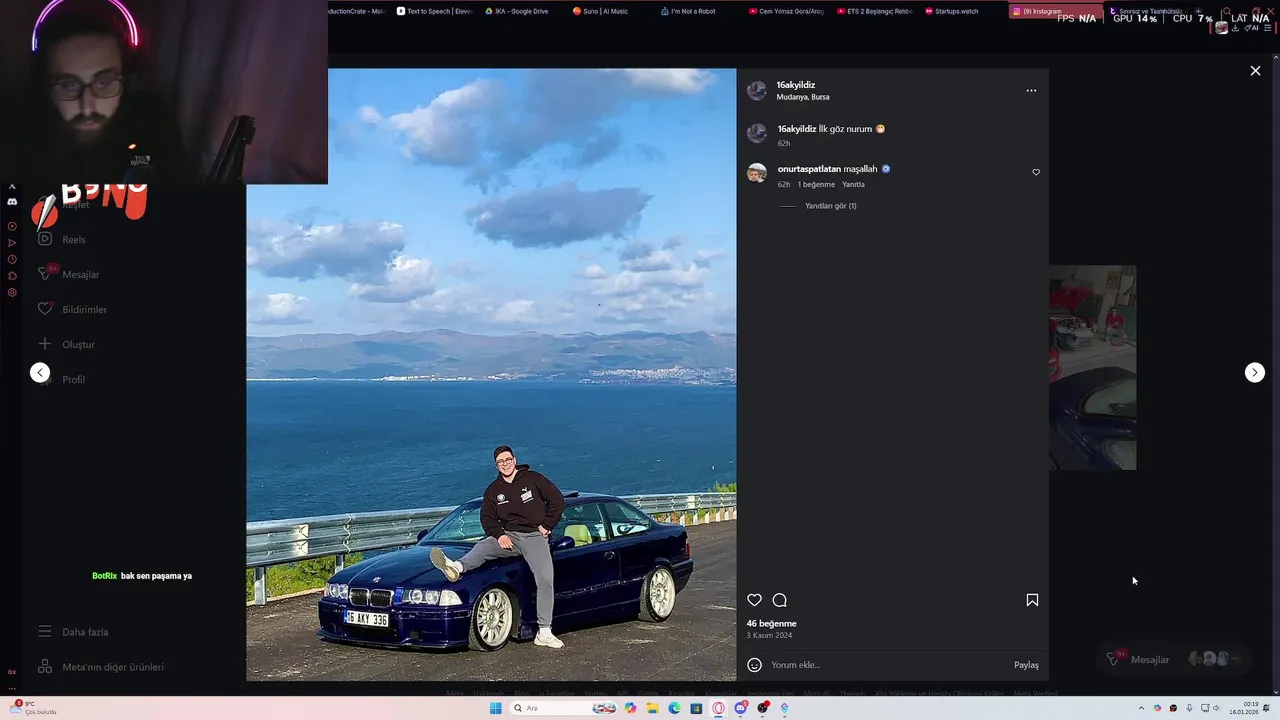1280x720 pixels.
Task: Click the 3 Kasım 2024 date
Action: tap(769, 635)
